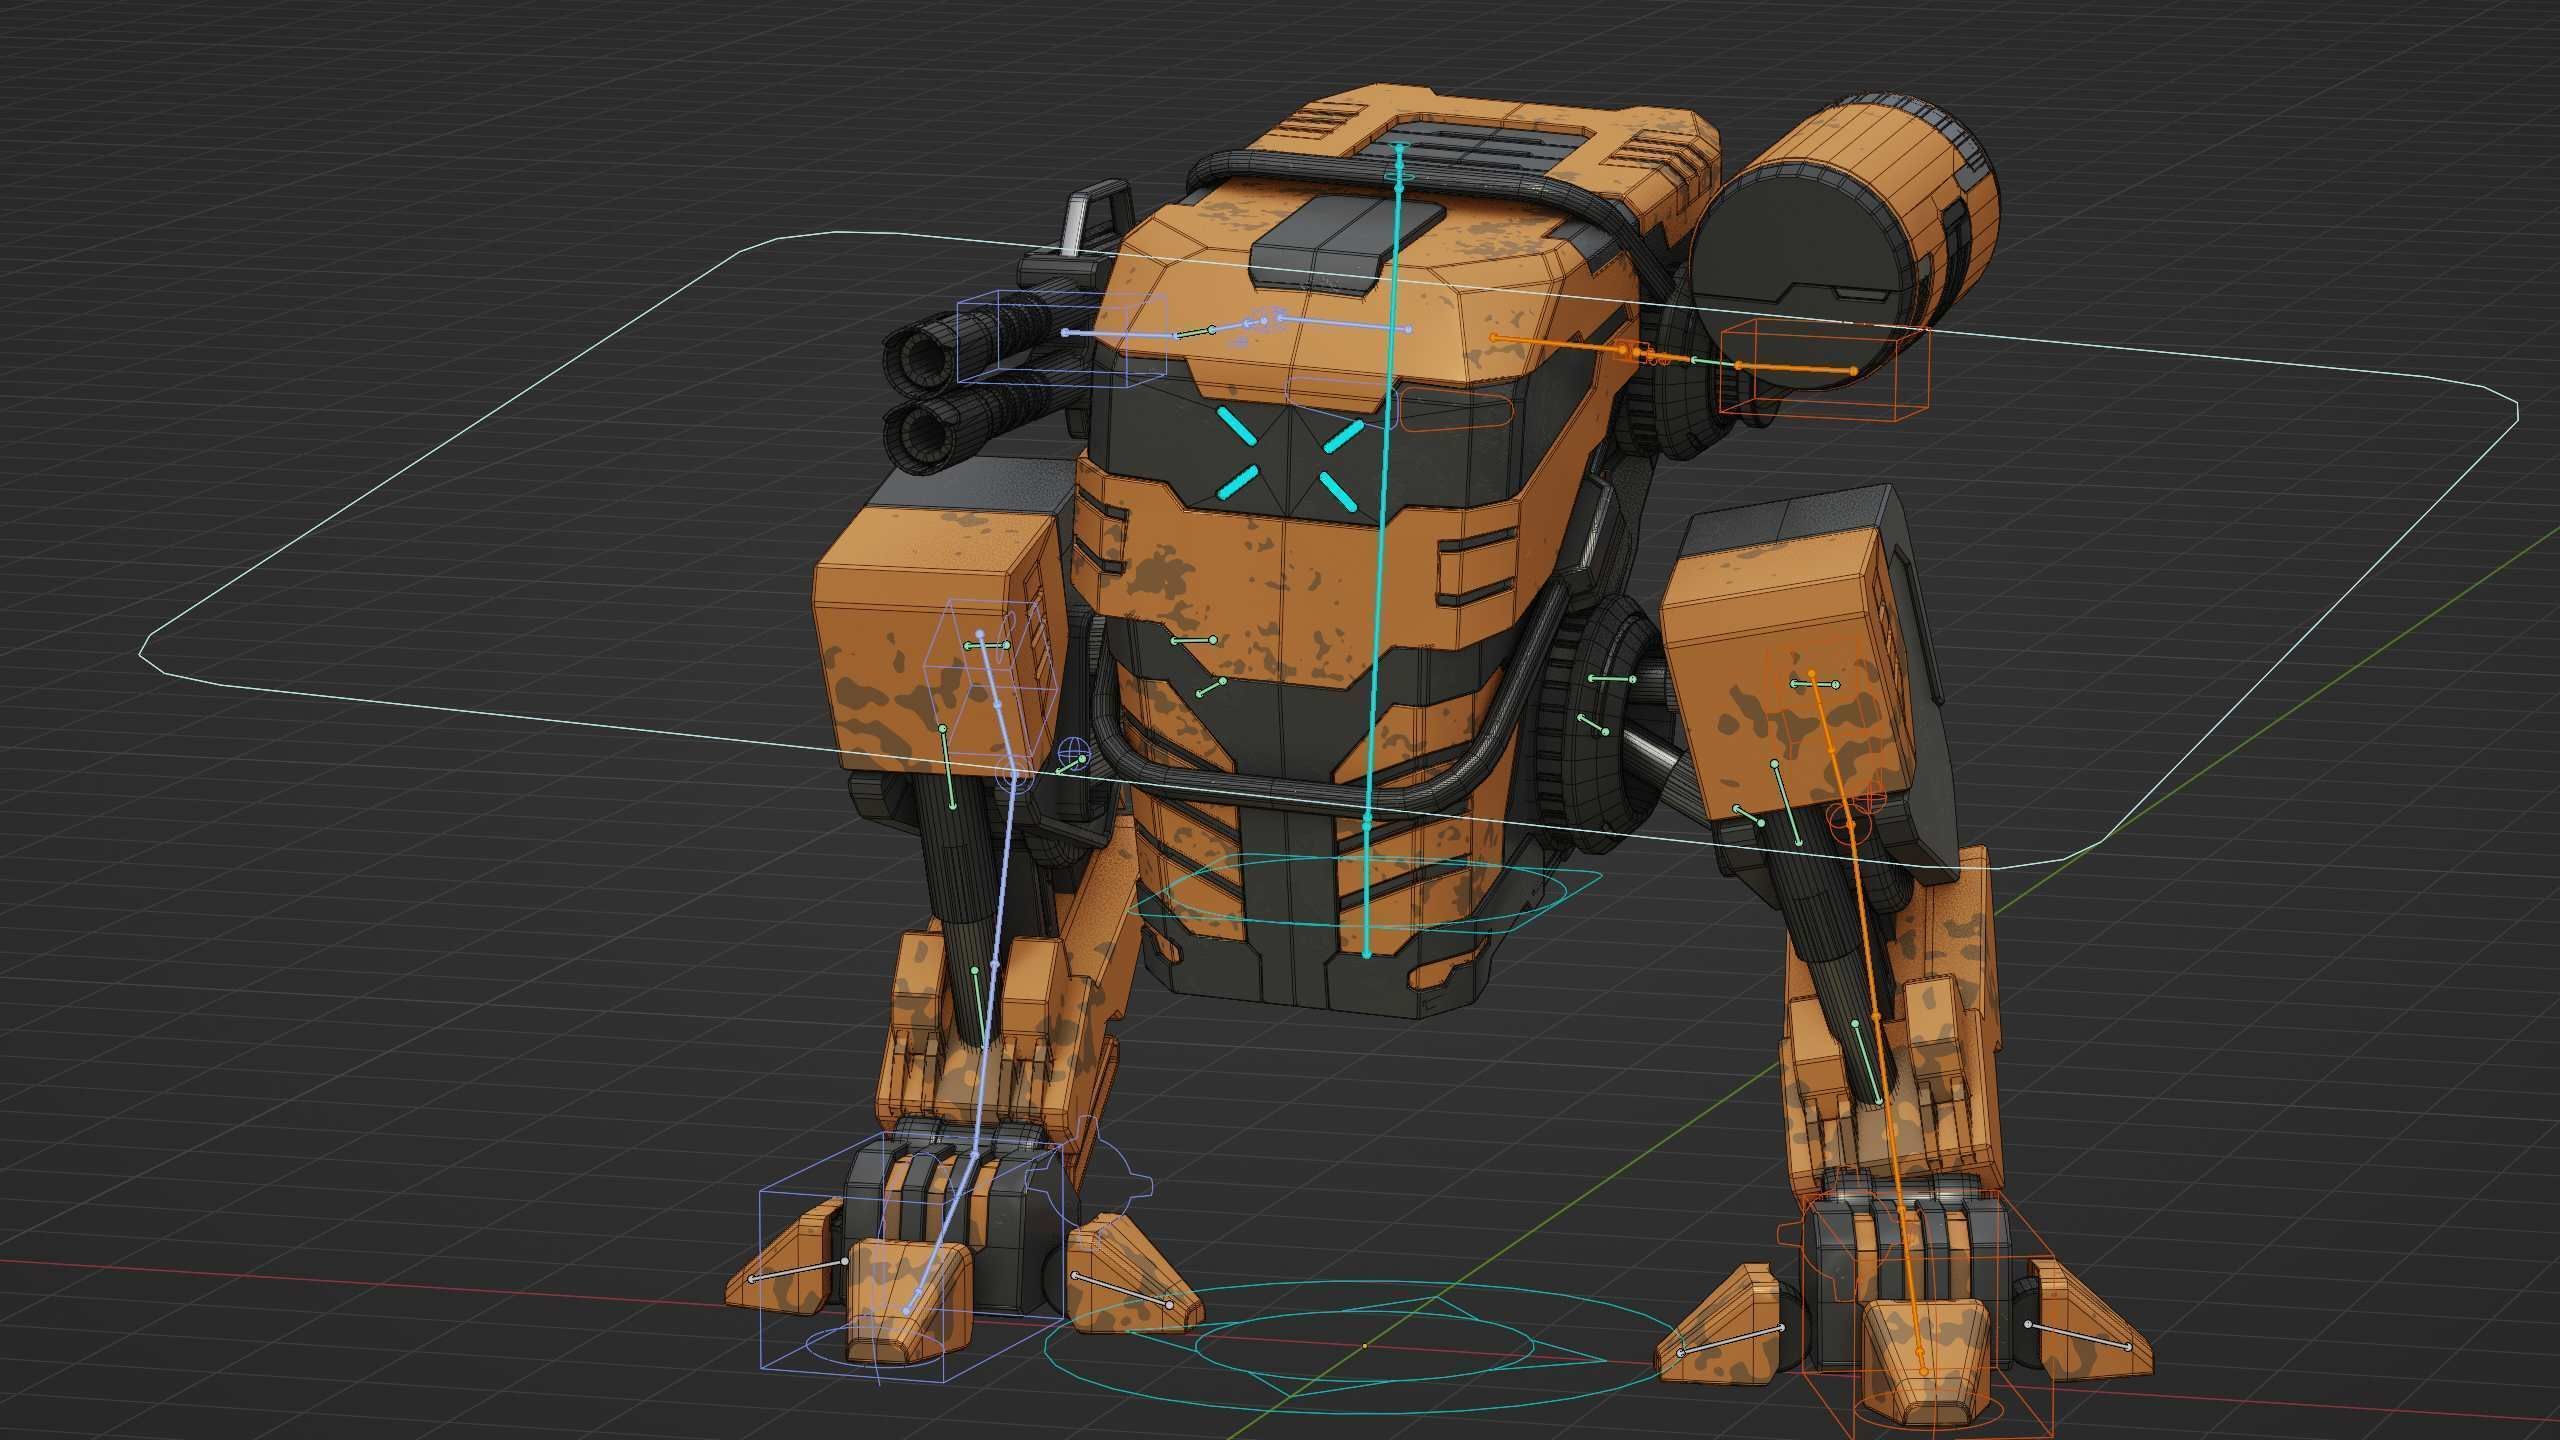
Task: Select white toe bone on orange-side inner toe
Action: pos(1732,1340)
